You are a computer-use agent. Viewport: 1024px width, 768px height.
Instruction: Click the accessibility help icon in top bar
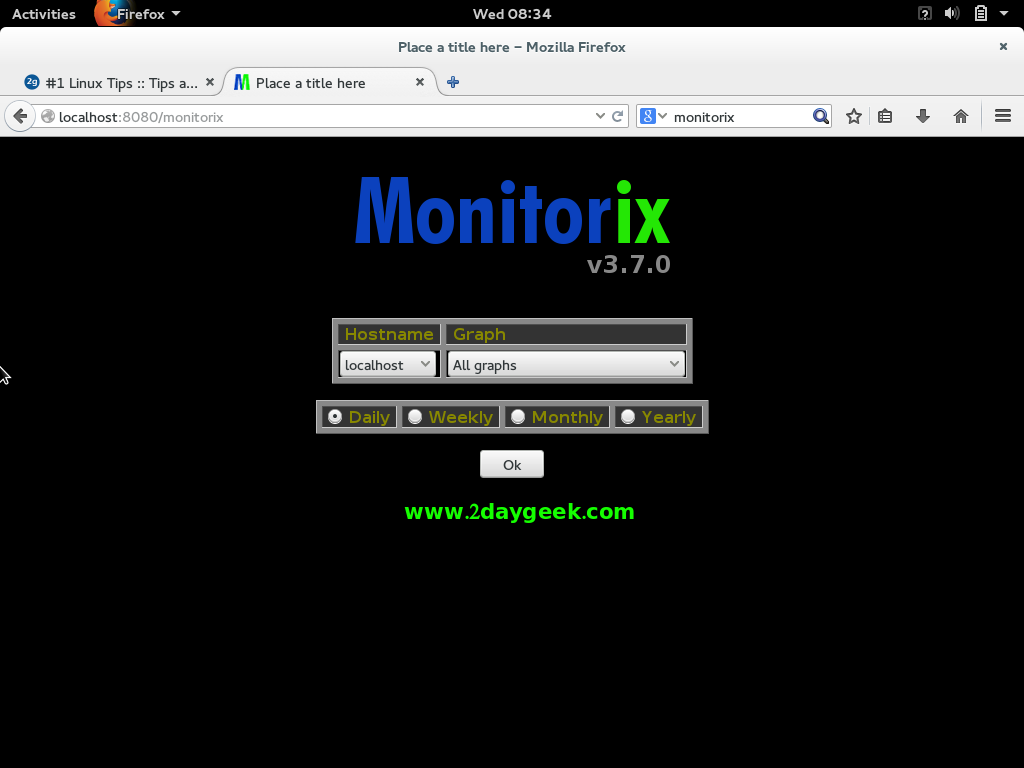tap(925, 13)
